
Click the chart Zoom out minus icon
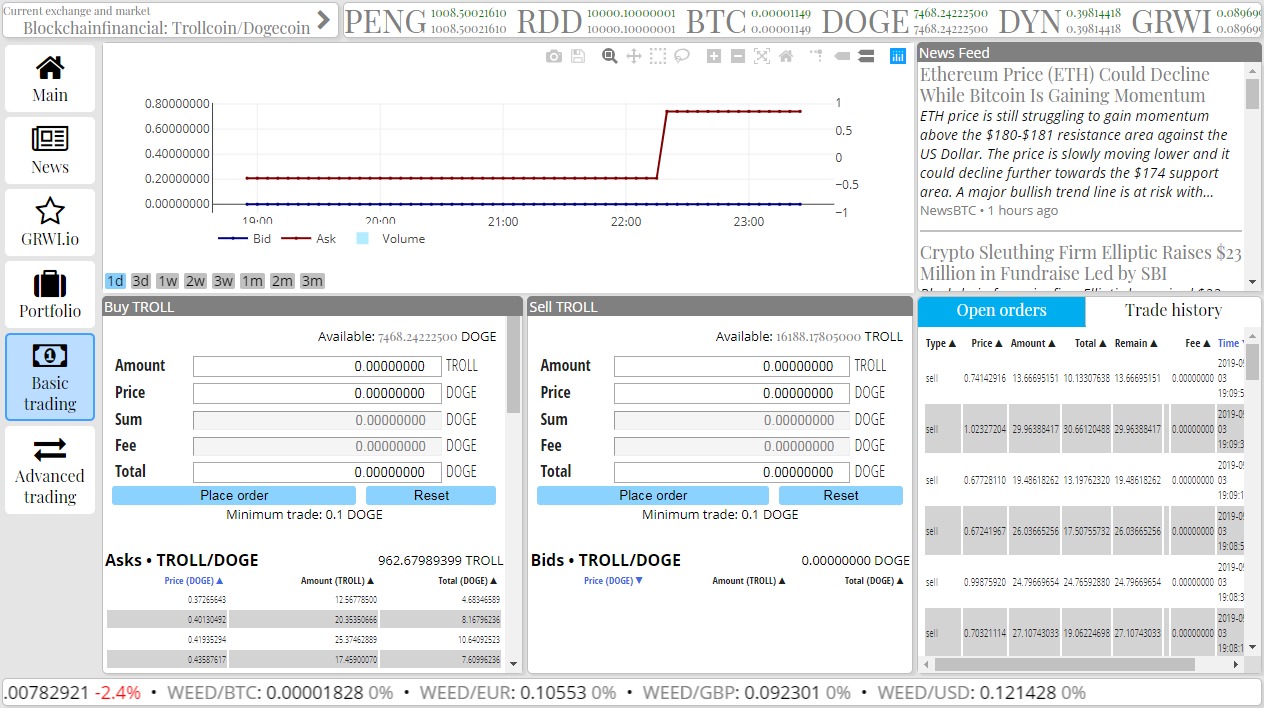click(x=738, y=57)
